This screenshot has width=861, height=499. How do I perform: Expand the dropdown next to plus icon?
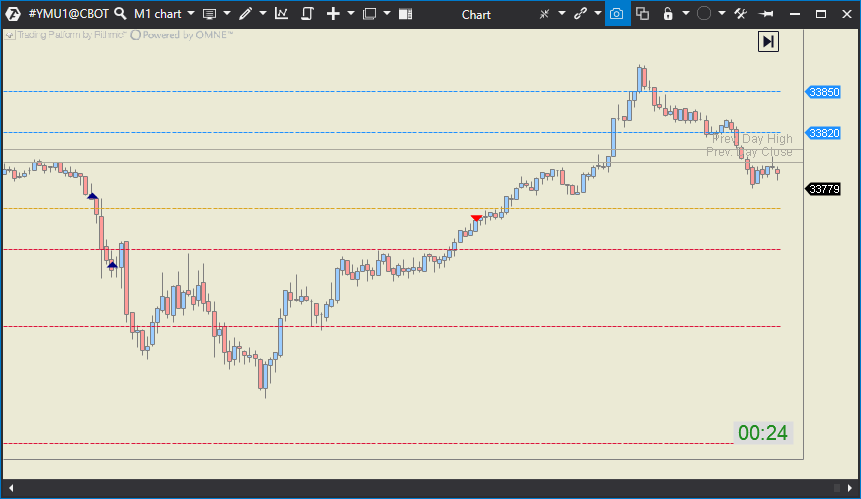351,13
